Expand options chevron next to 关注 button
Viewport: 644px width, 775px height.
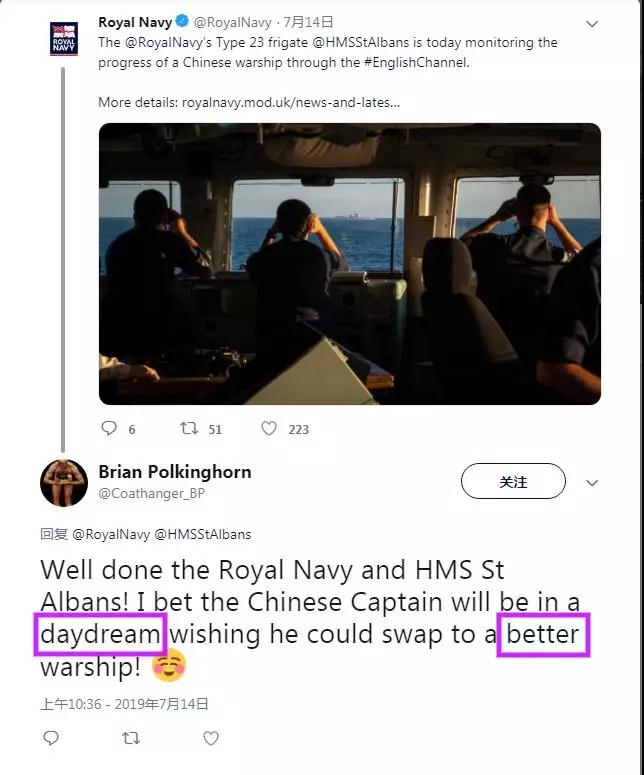(592, 482)
